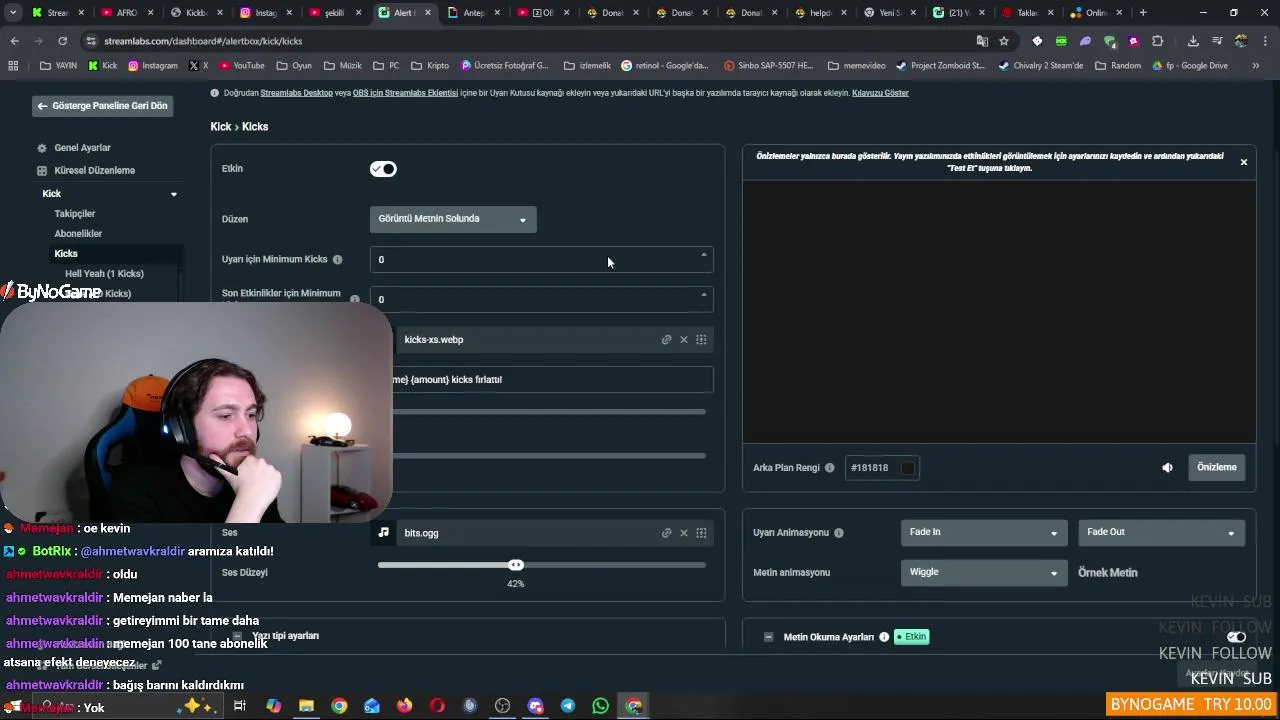The height and width of the screenshot is (720, 1280).
Task: Open Telegram from the taskbar
Action: click(x=568, y=706)
